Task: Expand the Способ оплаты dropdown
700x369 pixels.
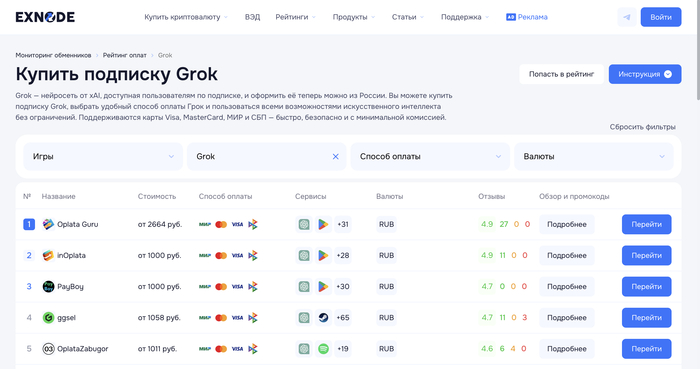Action: click(430, 157)
